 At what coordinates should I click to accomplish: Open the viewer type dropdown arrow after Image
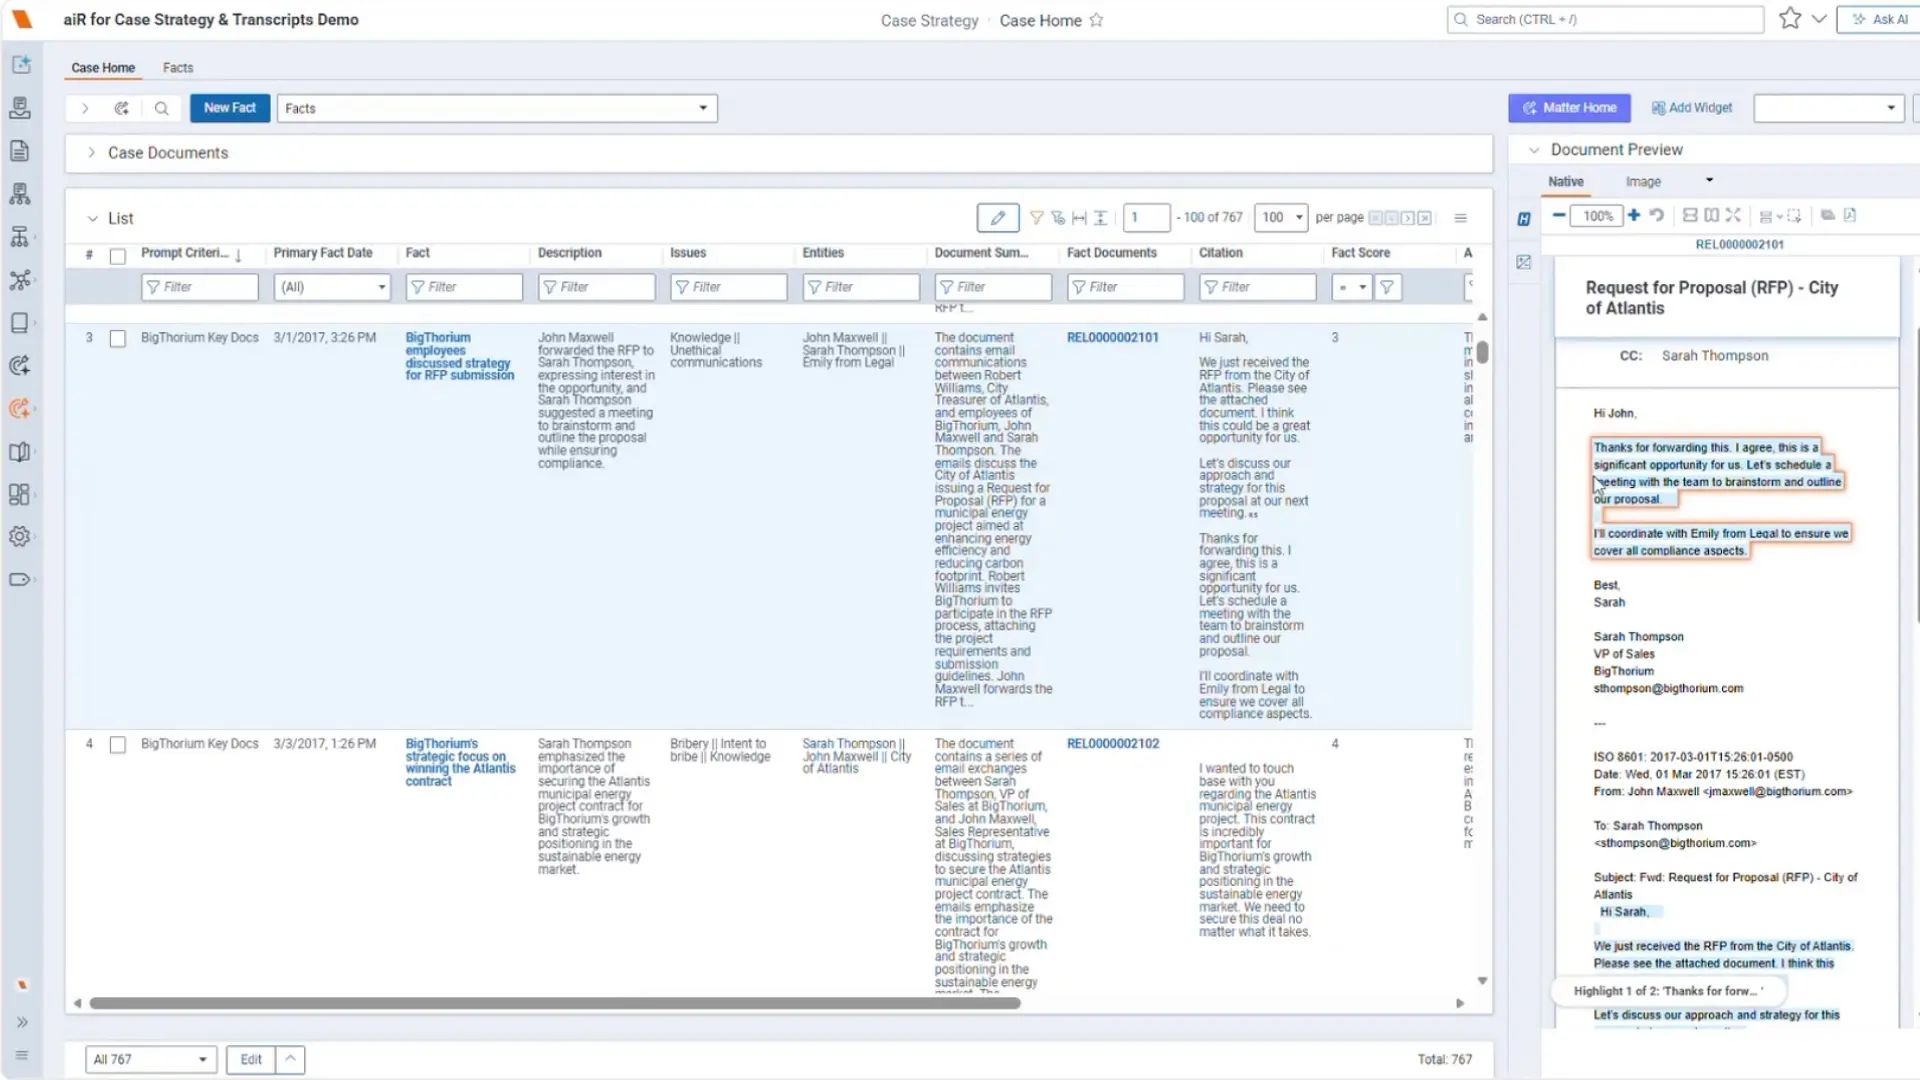point(1709,181)
